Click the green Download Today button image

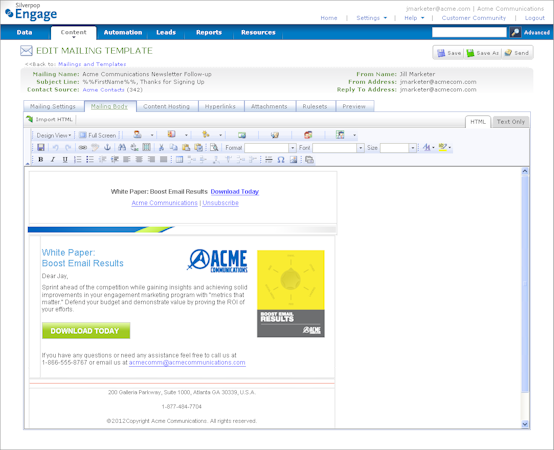pos(86,331)
